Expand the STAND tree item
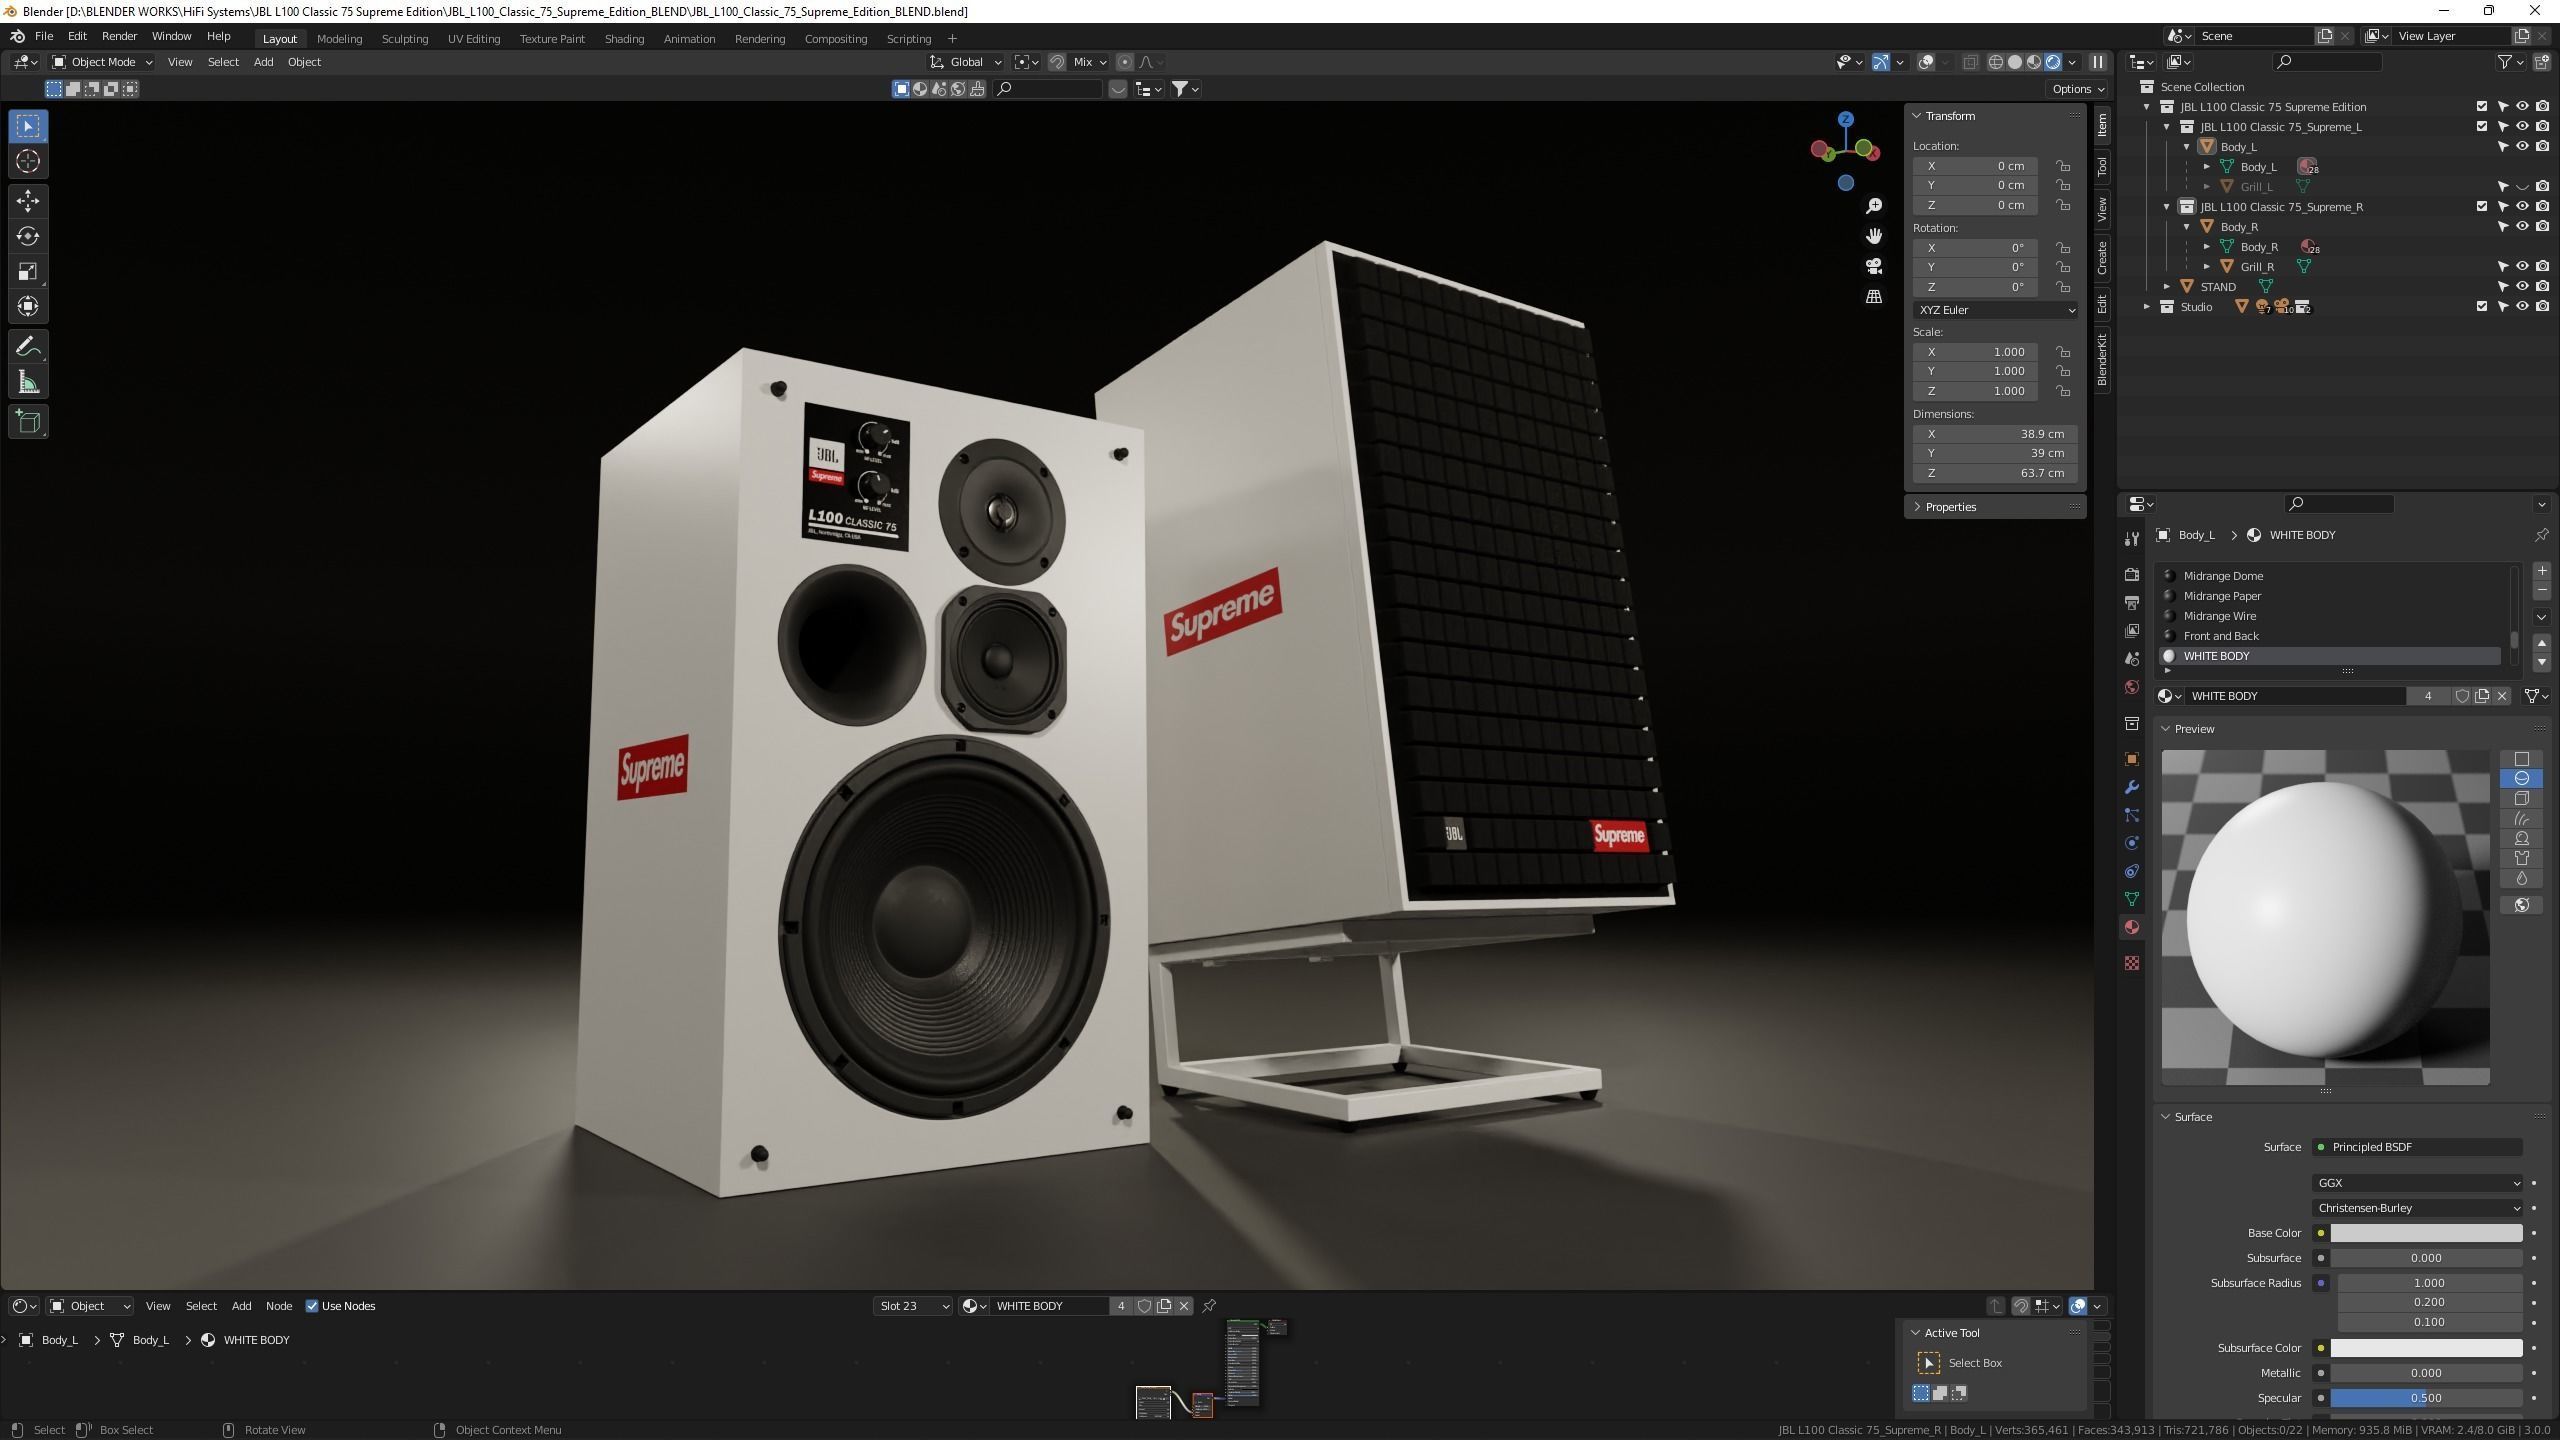 coord(2167,287)
